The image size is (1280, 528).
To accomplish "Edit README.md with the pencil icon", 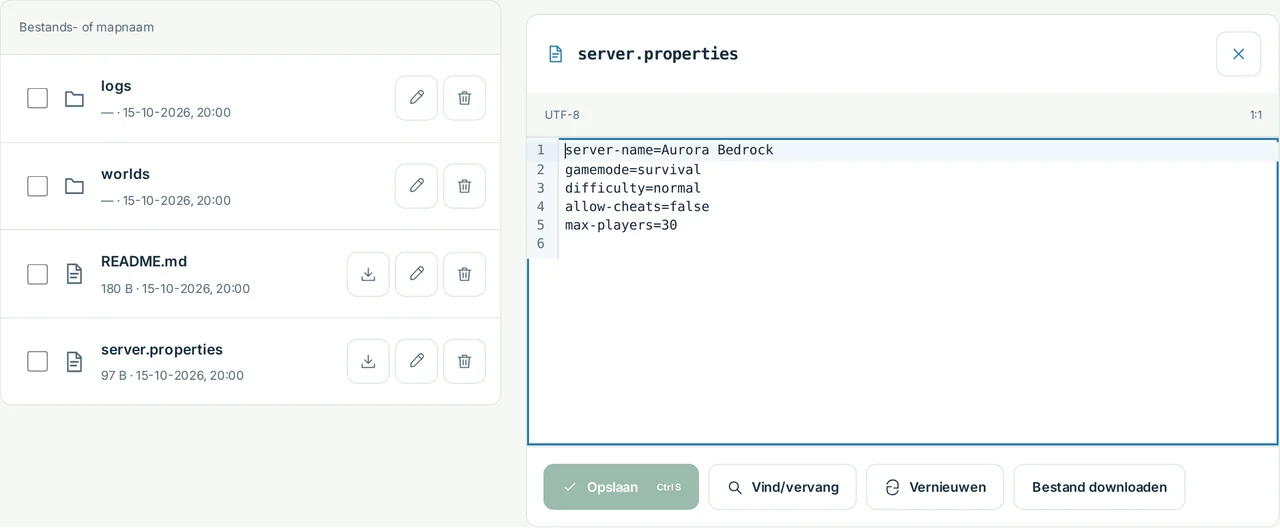I will (416, 274).
